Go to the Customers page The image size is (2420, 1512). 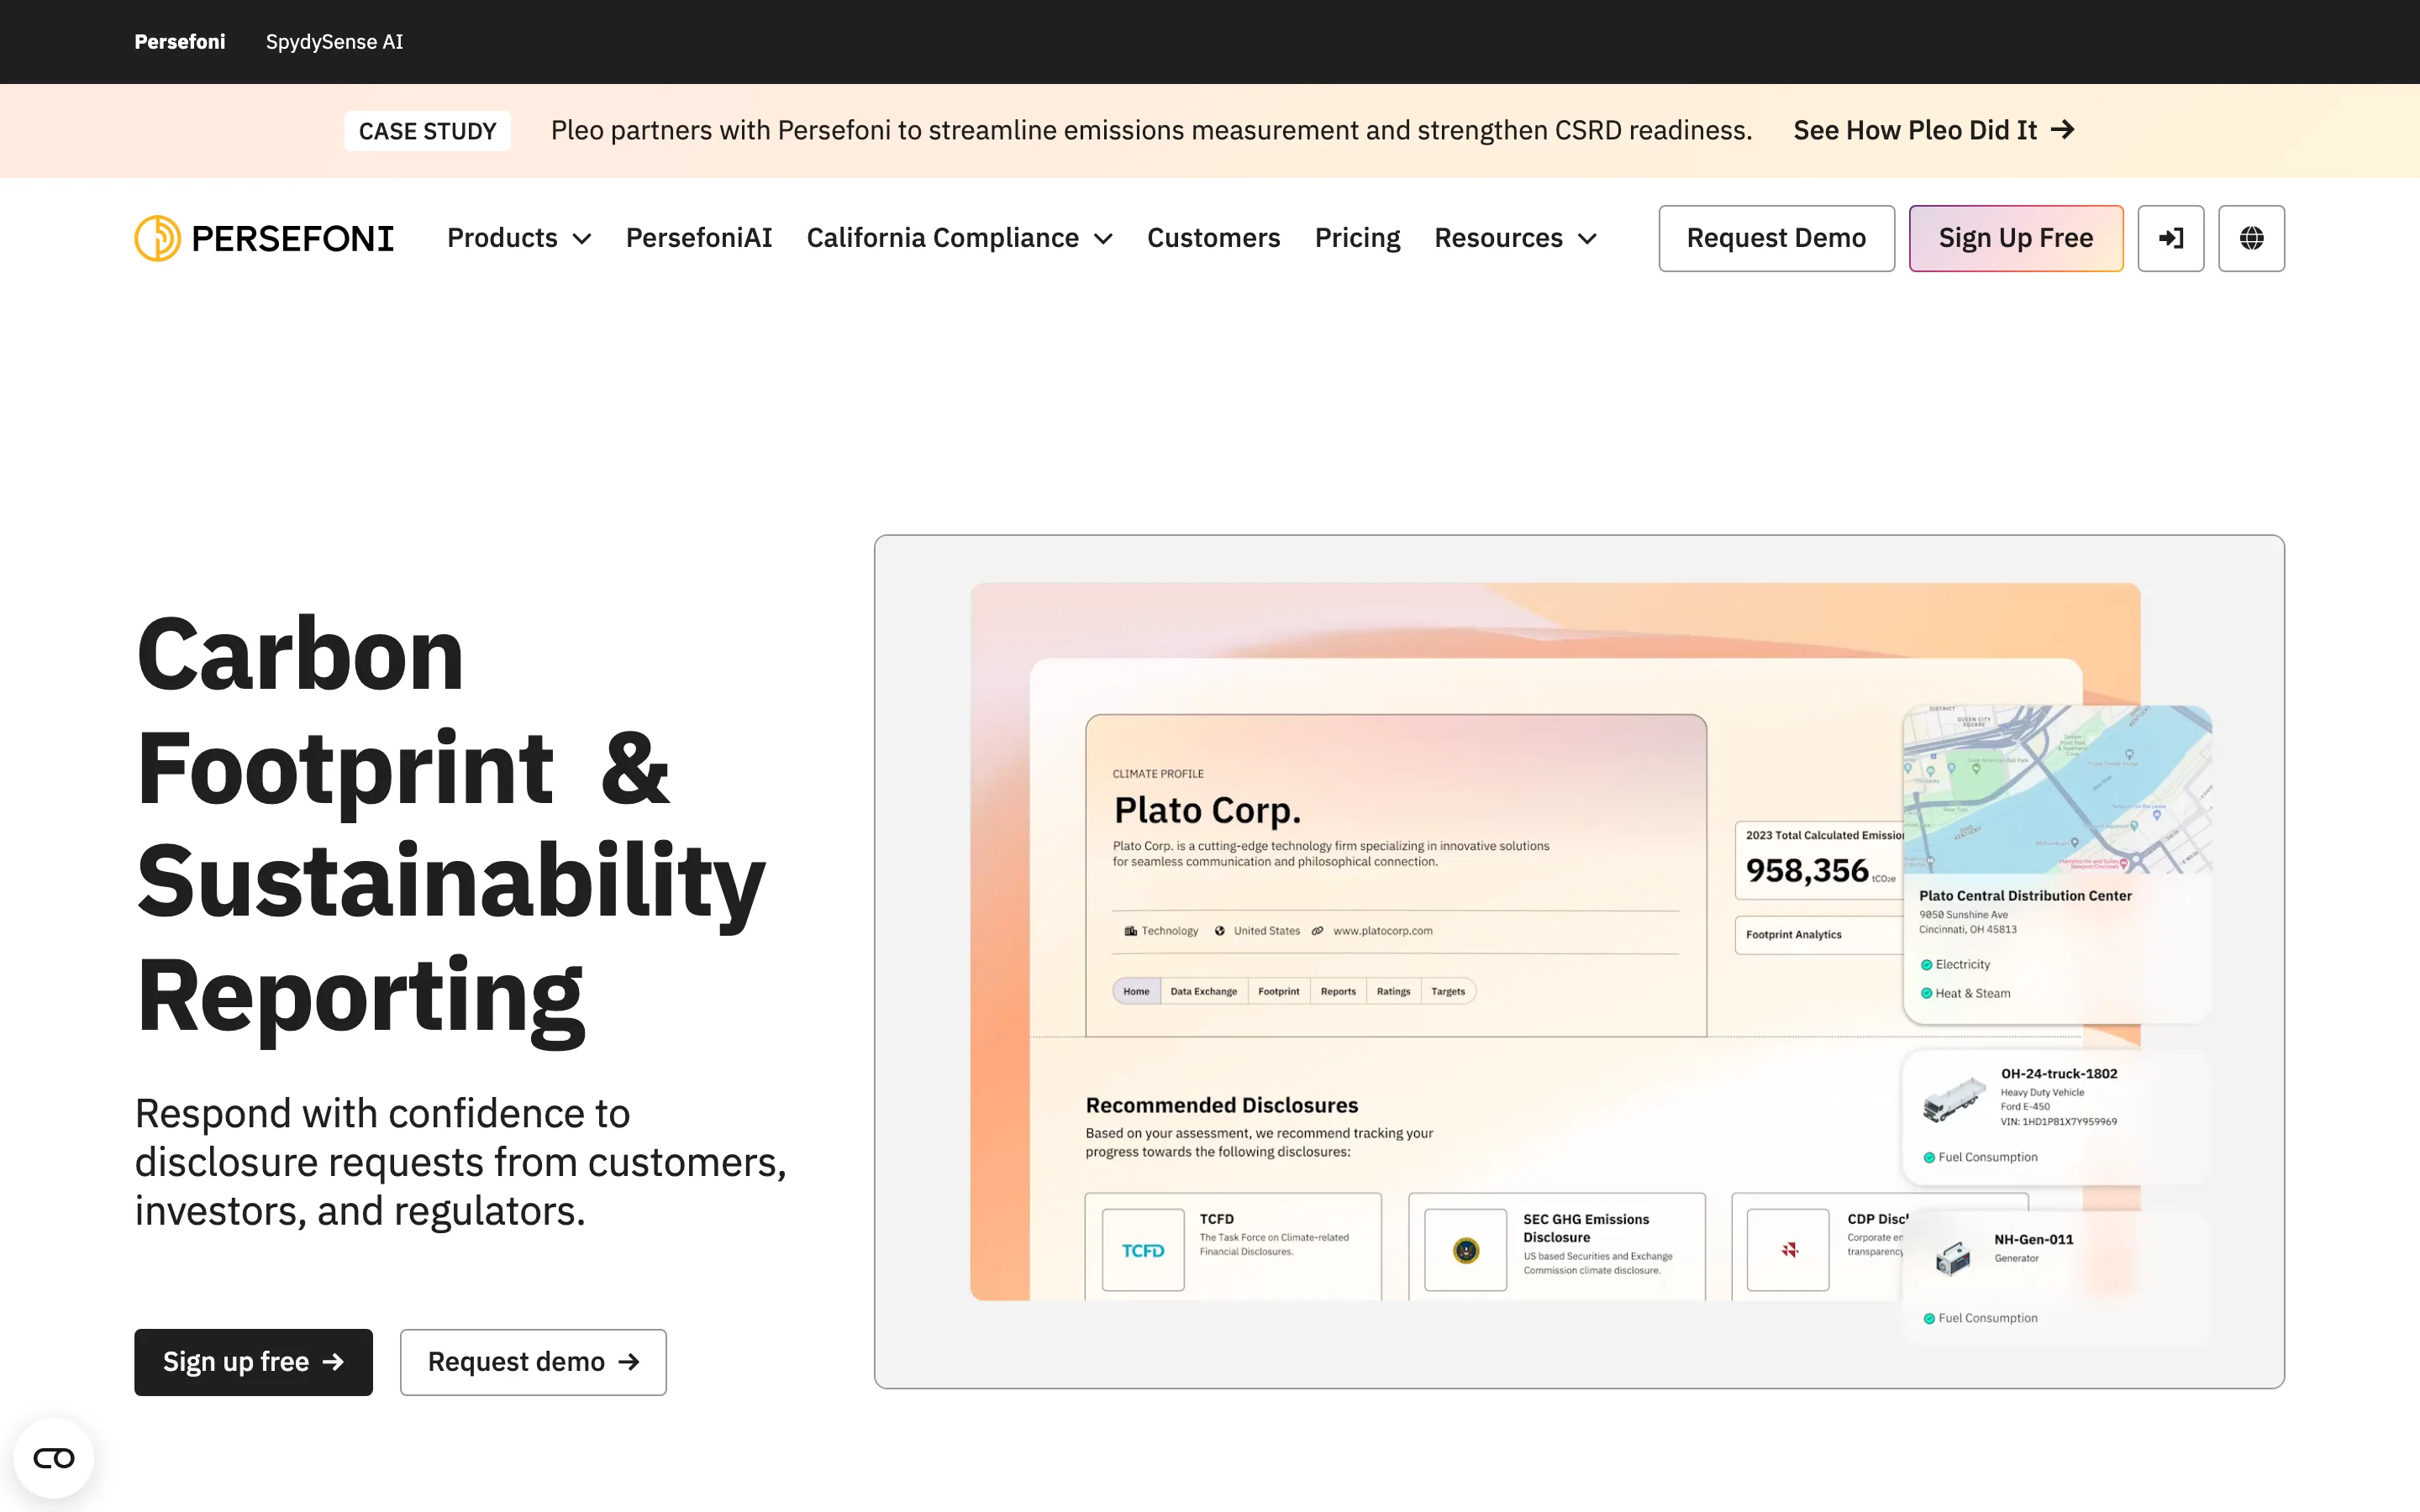coord(1213,238)
